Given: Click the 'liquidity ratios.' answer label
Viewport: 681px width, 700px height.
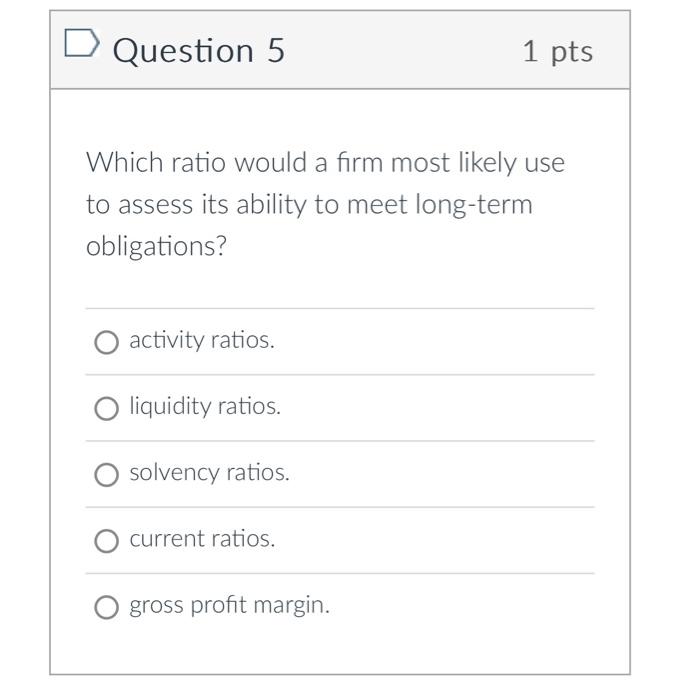Looking at the screenshot, I should [x=205, y=406].
